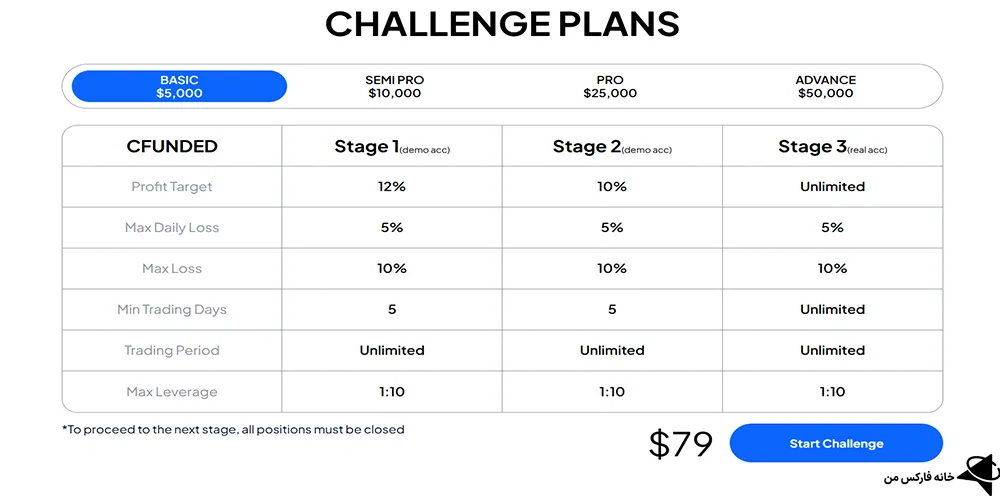This screenshot has height=500, width=1000.
Task: Click the $79 price label
Action: (x=681, y=444)
